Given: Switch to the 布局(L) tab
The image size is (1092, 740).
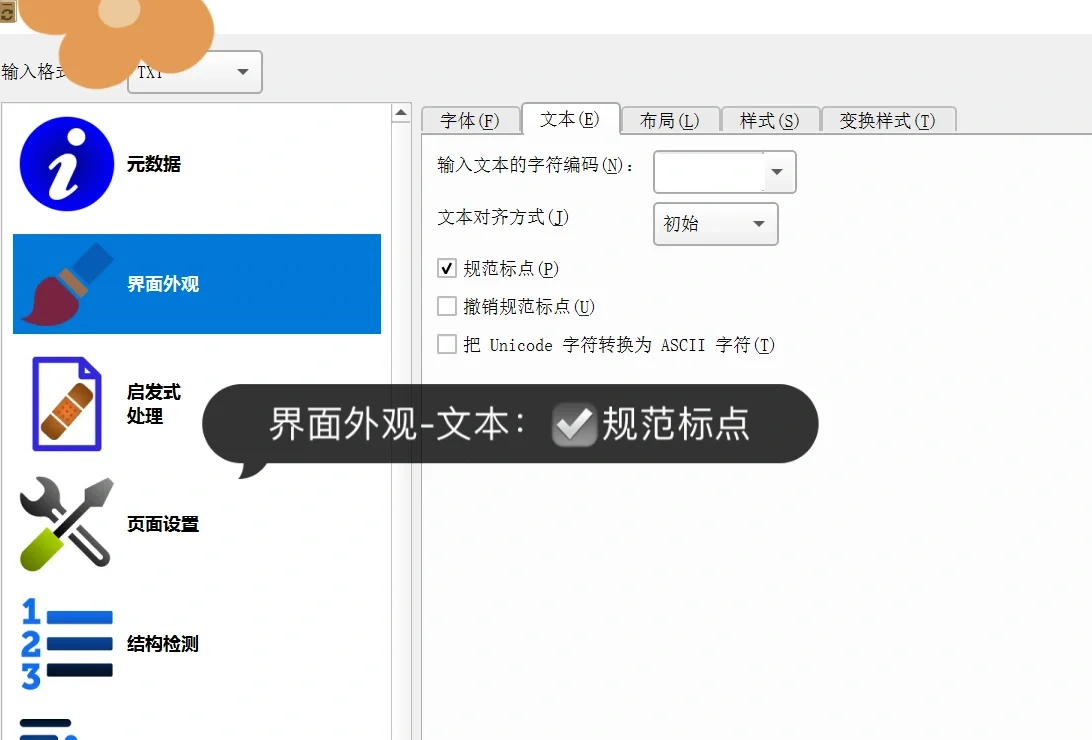Looking at the screenshot, I should pos(669,120).
